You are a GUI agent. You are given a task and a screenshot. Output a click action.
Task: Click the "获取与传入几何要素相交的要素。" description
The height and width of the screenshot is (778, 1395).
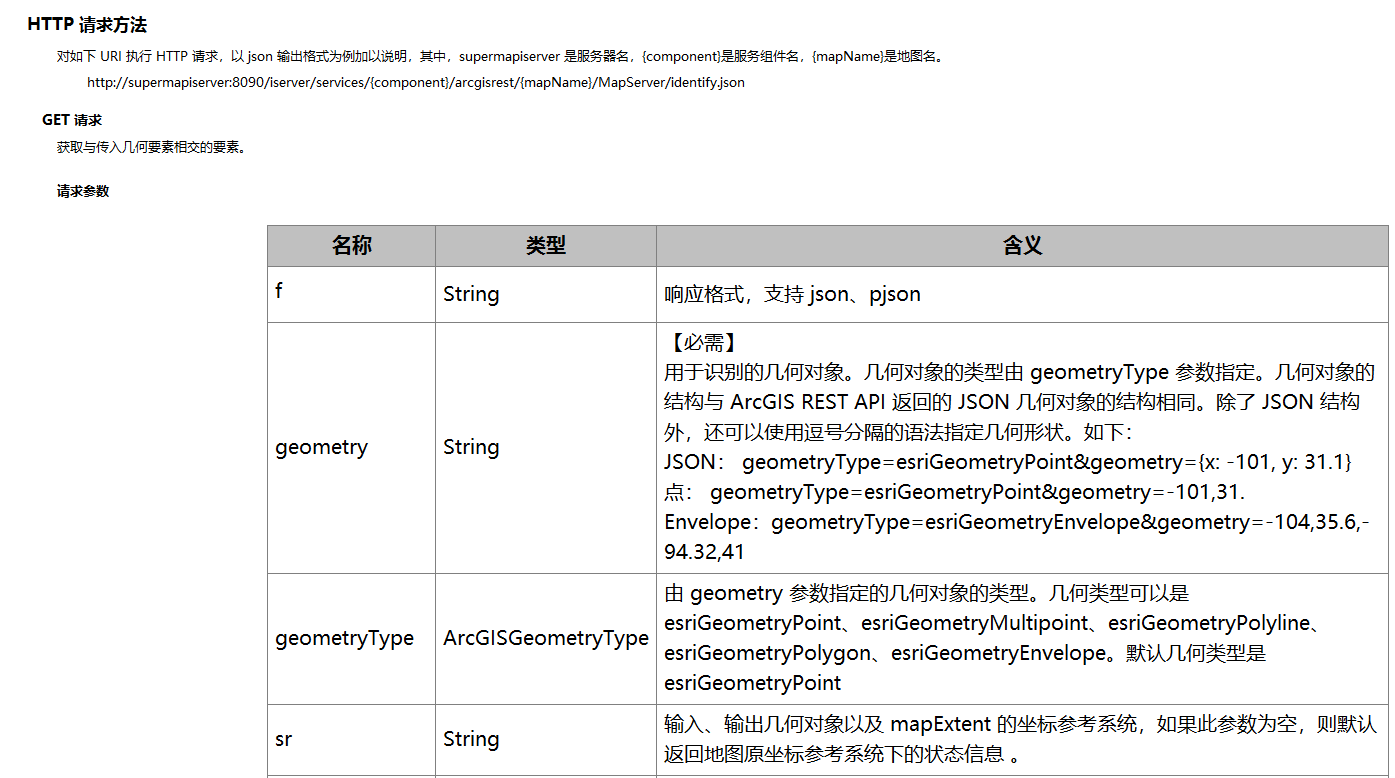point(151,147)
